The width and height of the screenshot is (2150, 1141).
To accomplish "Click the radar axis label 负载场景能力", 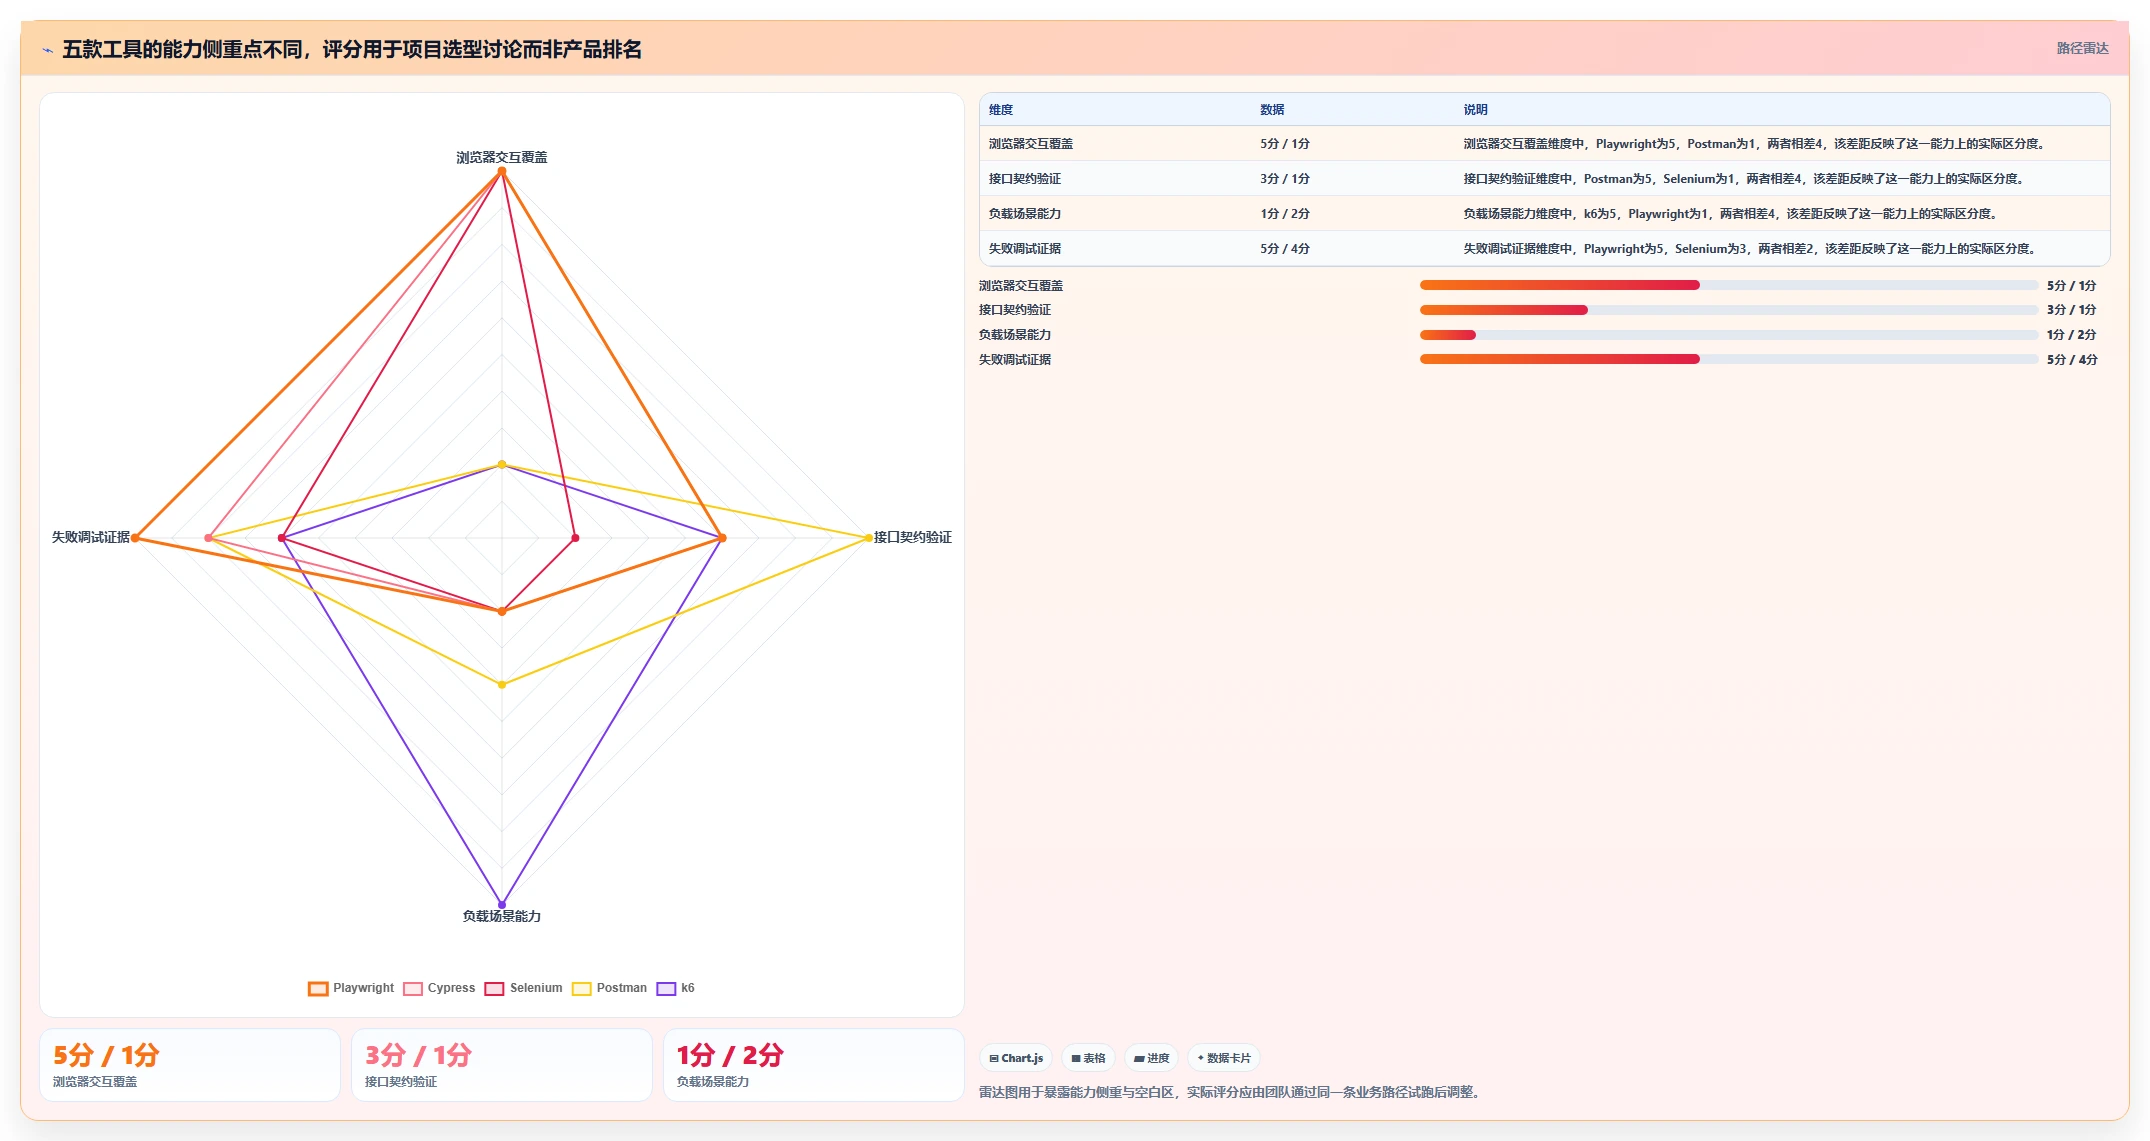I will click(x=502, y=916).
